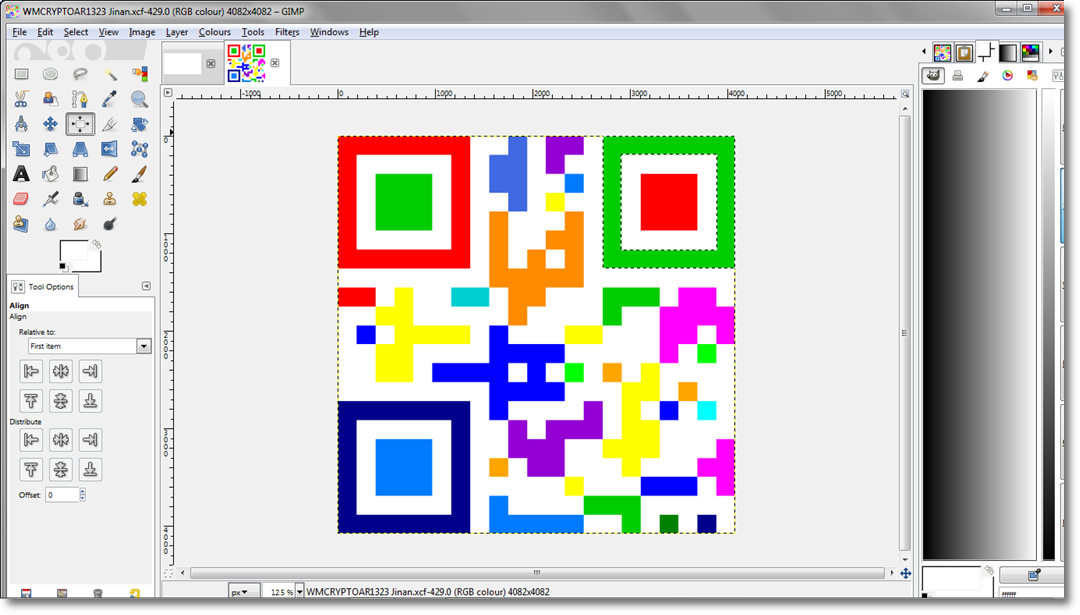Reset colours to default black and white
This screenshot has width=1080, height=615.
click(63, 267)
